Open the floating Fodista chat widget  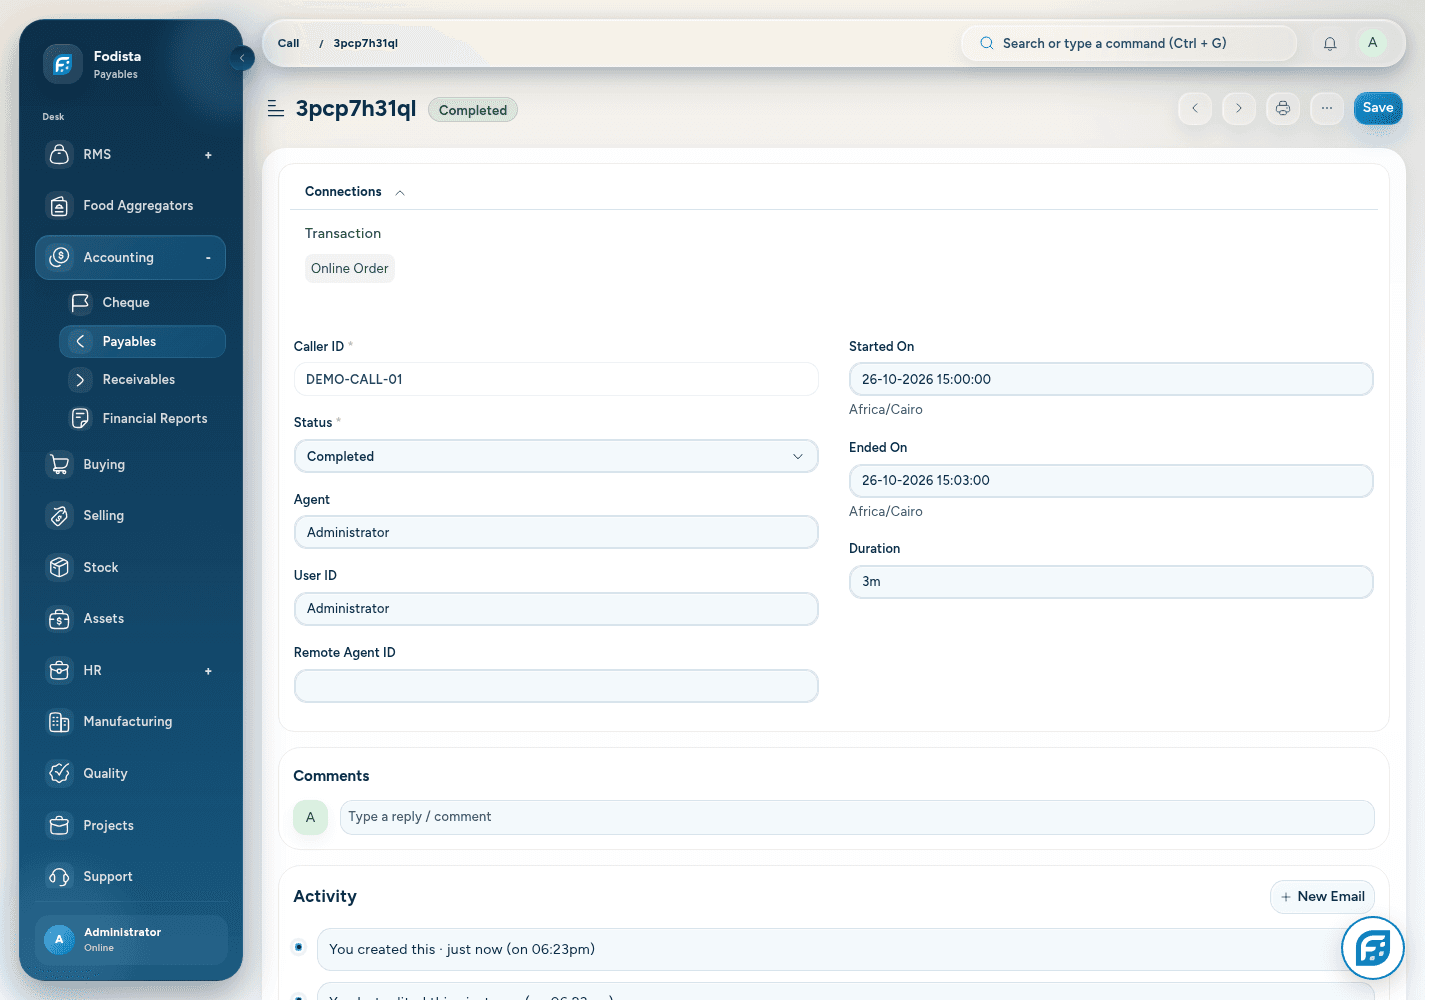pyautogui.click(x=1373, y=948)
